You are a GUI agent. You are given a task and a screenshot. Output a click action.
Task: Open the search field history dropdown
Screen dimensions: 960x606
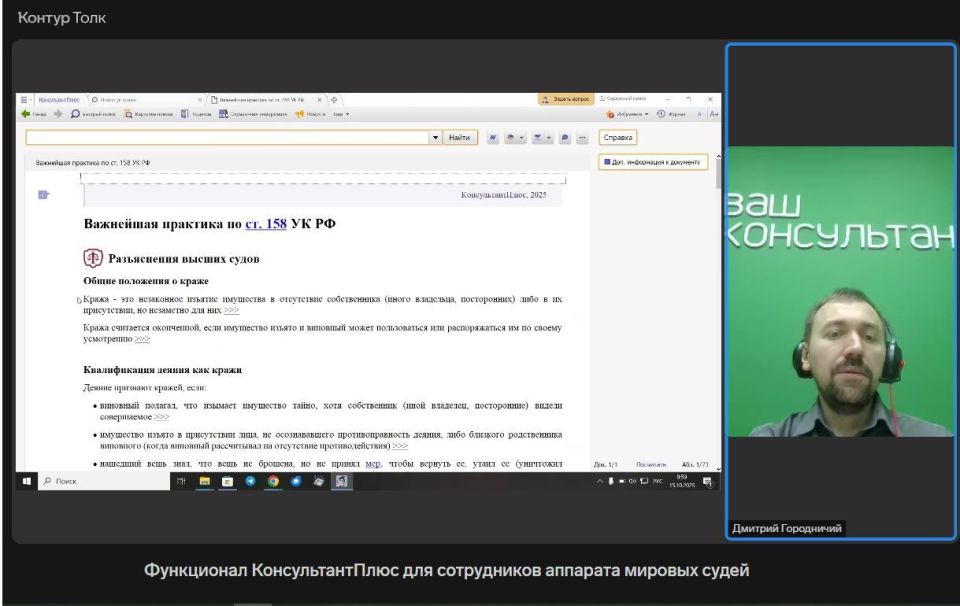tap(437, 137)
